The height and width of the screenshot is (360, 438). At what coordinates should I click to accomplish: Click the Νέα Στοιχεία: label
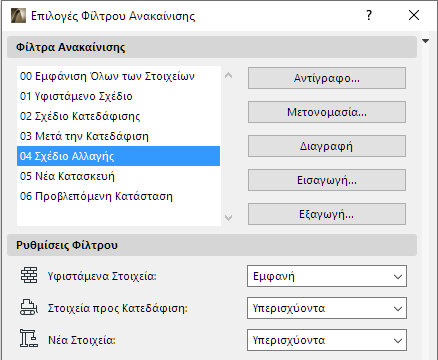[82, 340]
